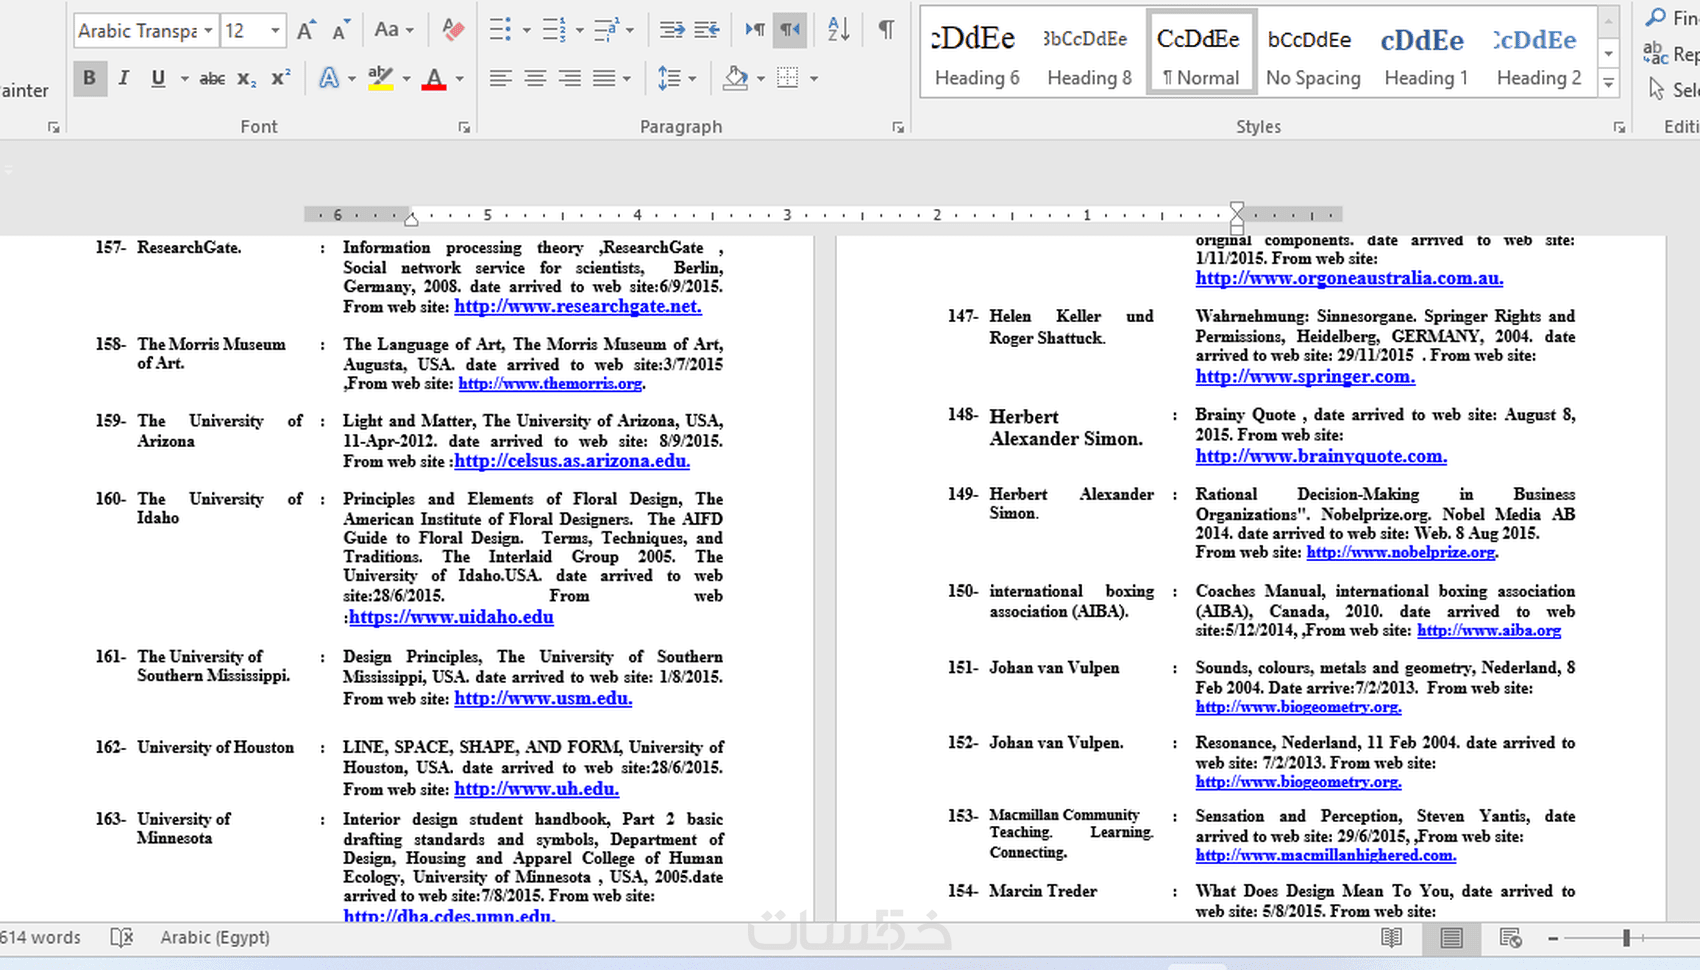Toggle Show/Hide paragraph marks
Viewport: 1700px width, 970px height.
click(886, 30)
